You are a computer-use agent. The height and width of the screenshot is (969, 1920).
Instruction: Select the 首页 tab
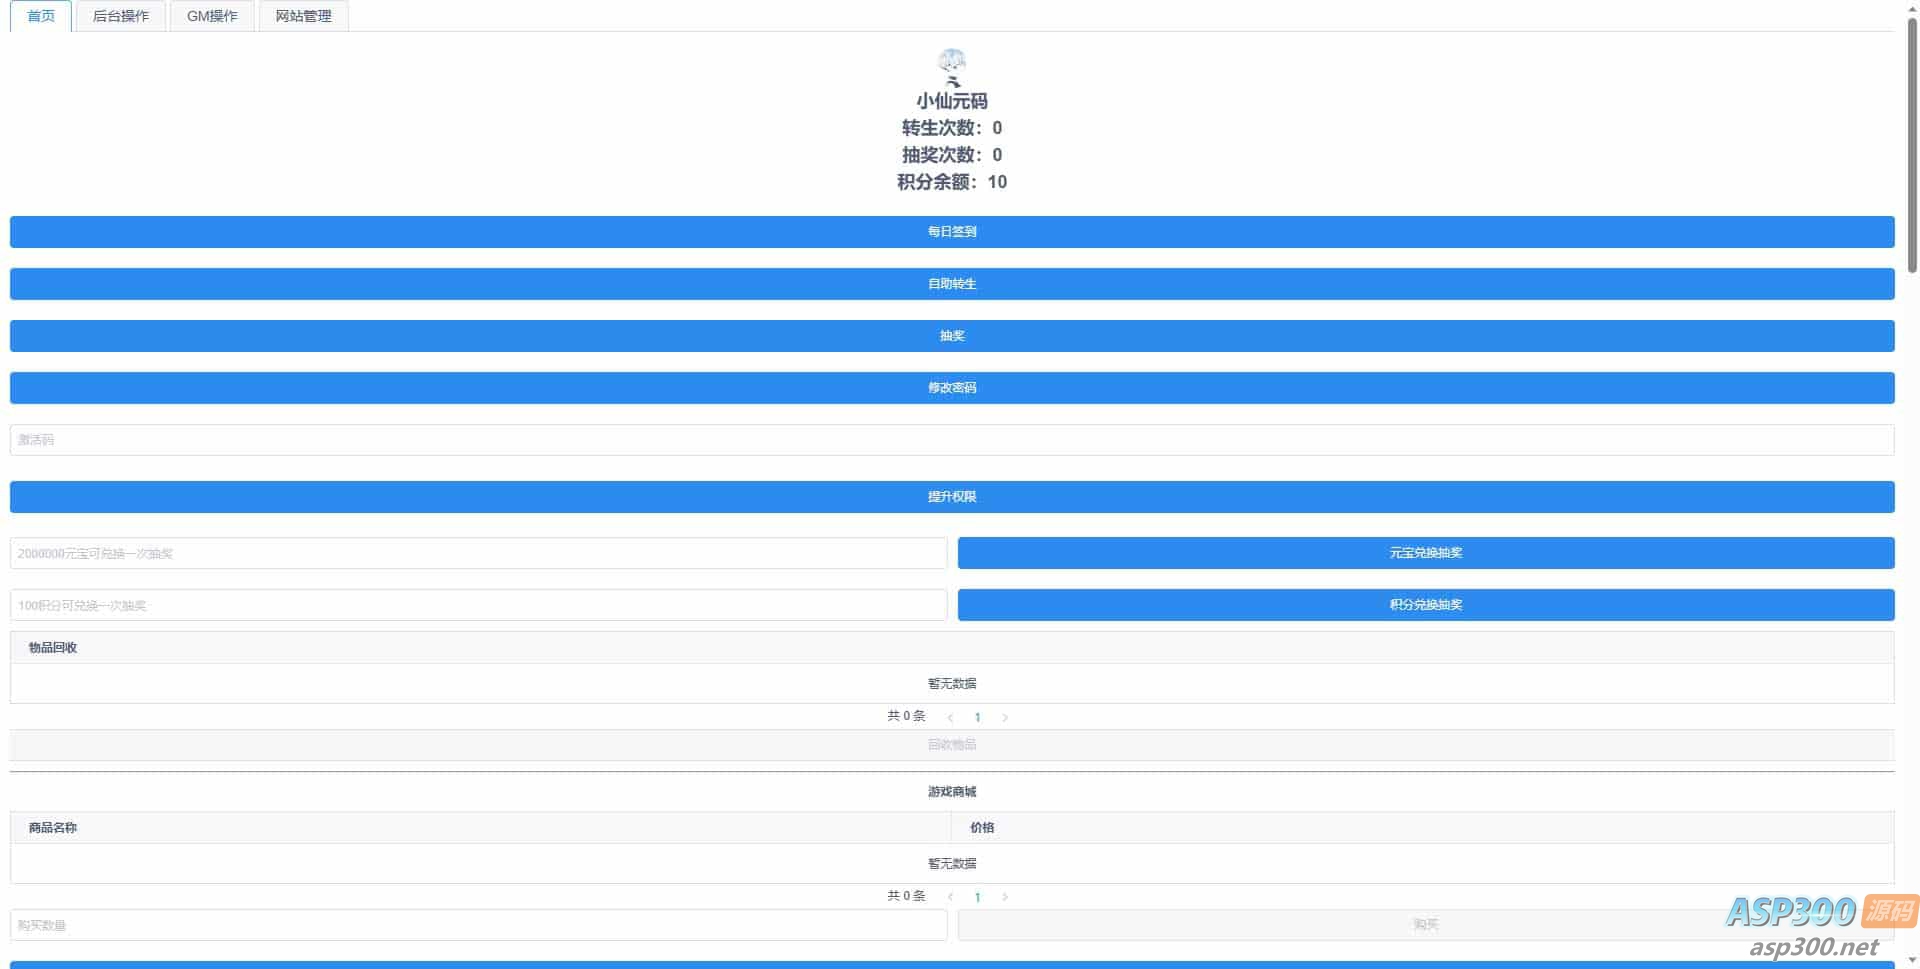coord(41,16)
